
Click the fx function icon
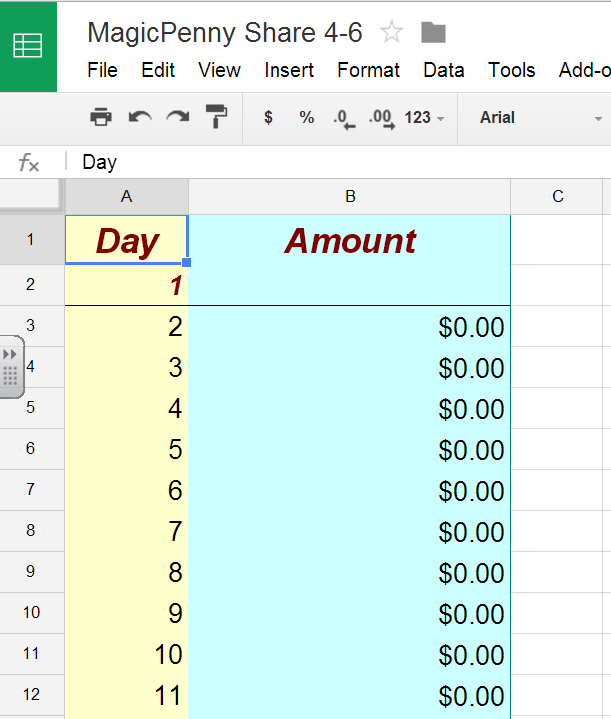tap(28, 162)
